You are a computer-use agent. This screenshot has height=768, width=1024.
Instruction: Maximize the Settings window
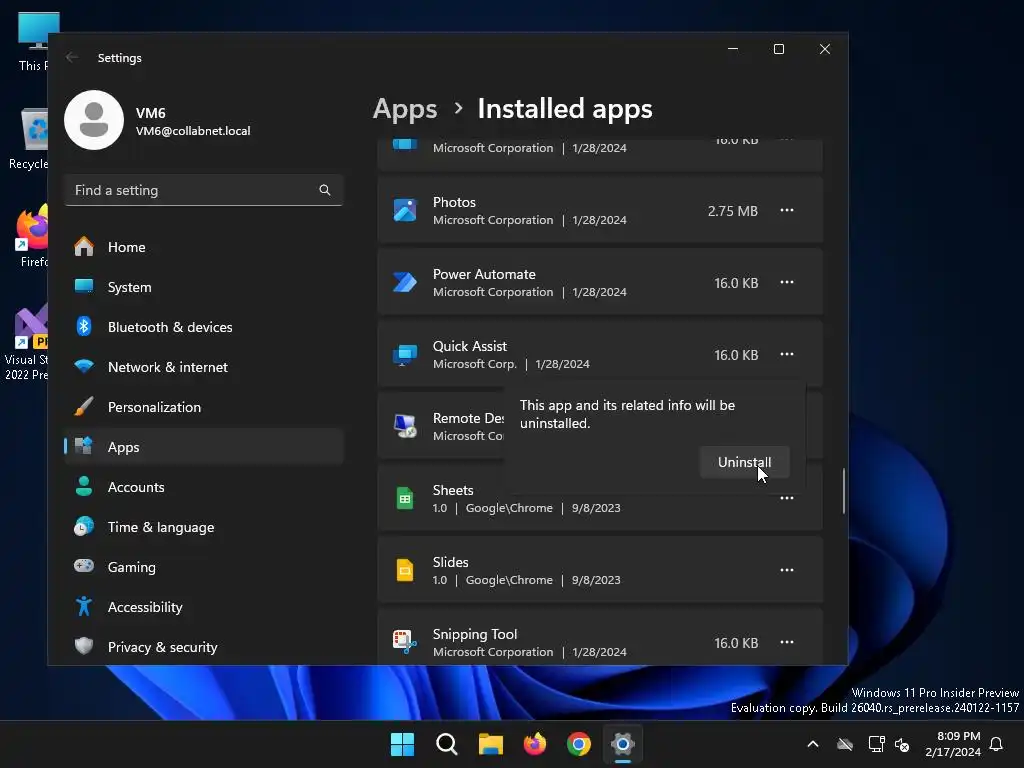778,49
